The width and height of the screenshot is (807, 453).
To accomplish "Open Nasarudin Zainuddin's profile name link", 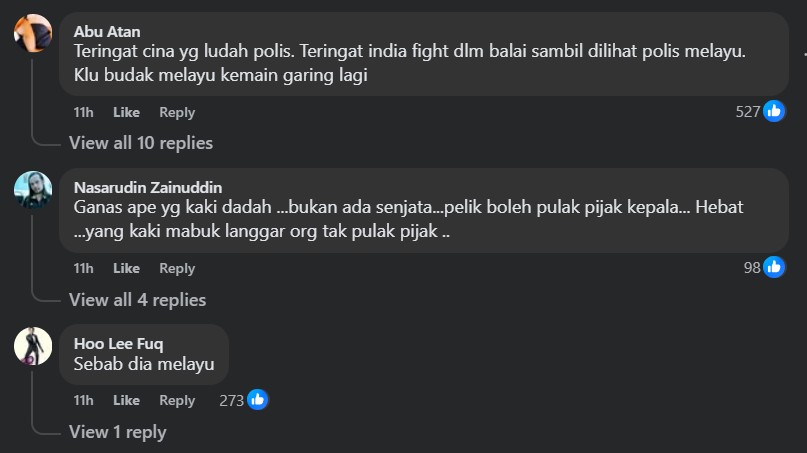I will [x=148, y=187].
